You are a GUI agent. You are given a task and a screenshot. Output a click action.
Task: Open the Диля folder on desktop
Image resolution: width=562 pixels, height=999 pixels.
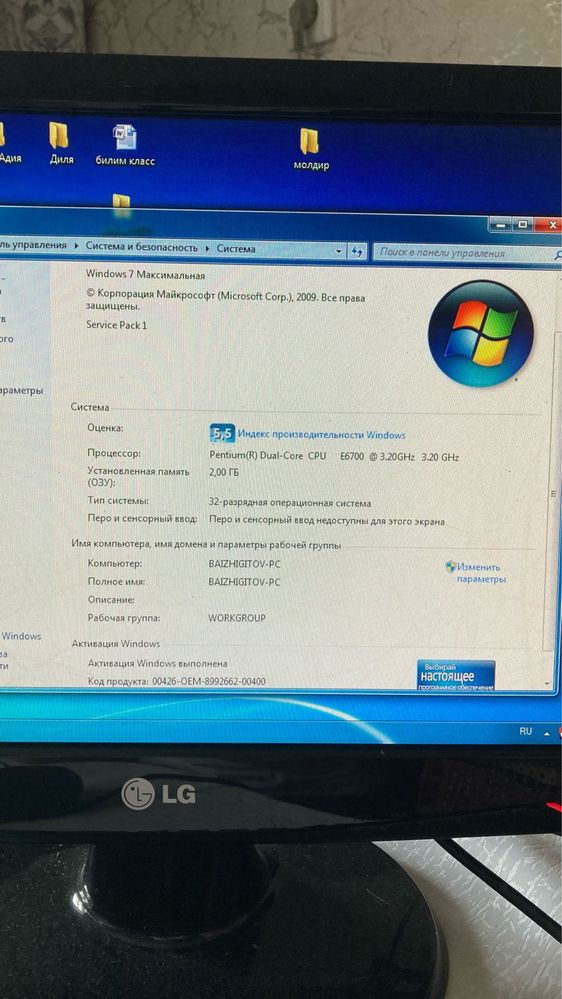click(x=61, y=143)
